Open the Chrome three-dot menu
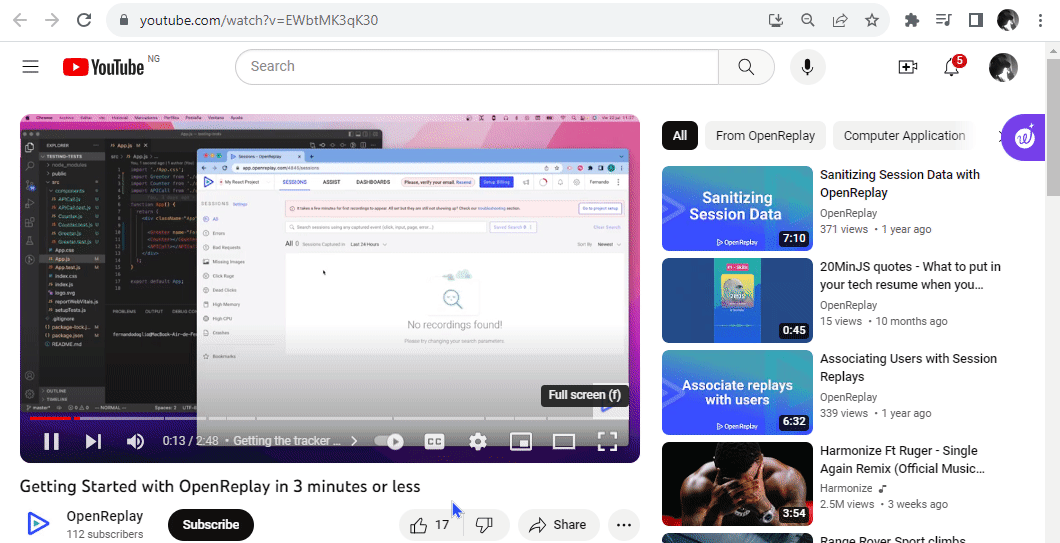The width and height of the screenshot is (1060, 543). click(1040, 20)
